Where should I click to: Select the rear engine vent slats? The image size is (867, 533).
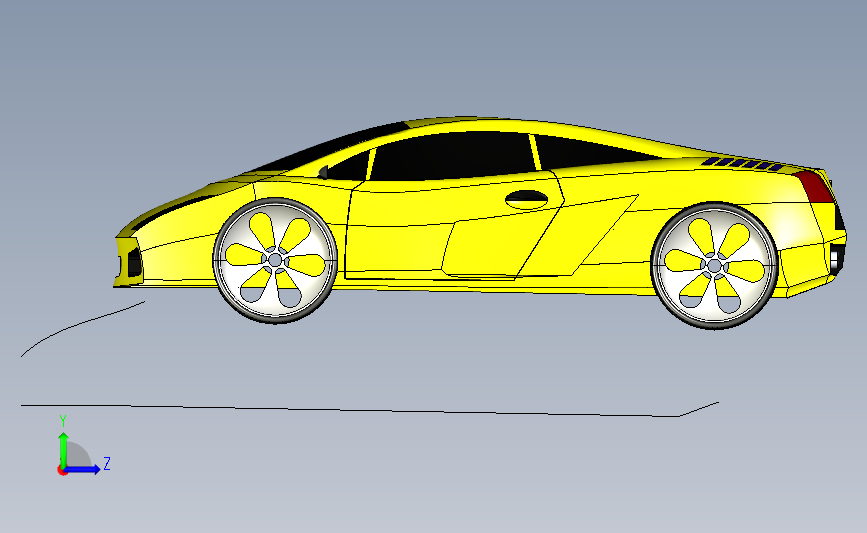tap(742, 164)
